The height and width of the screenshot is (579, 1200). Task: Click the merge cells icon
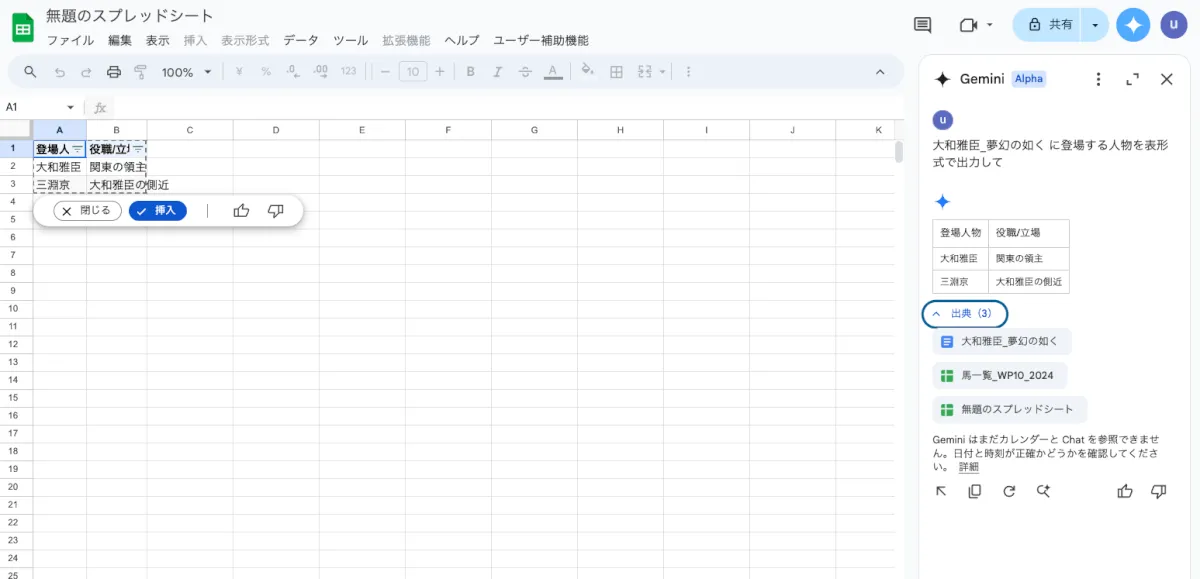(645, 72)
